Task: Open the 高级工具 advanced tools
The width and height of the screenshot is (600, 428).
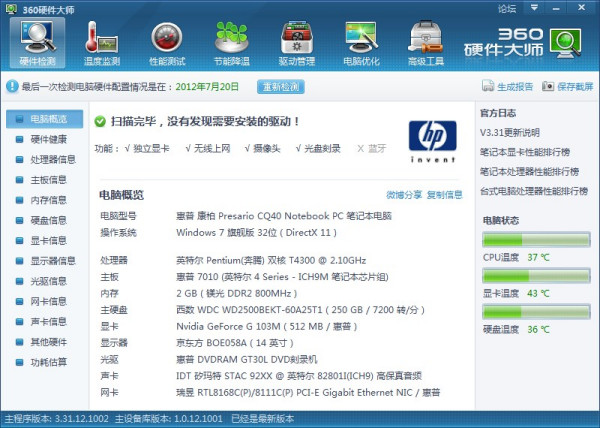Action: point(426,43)
